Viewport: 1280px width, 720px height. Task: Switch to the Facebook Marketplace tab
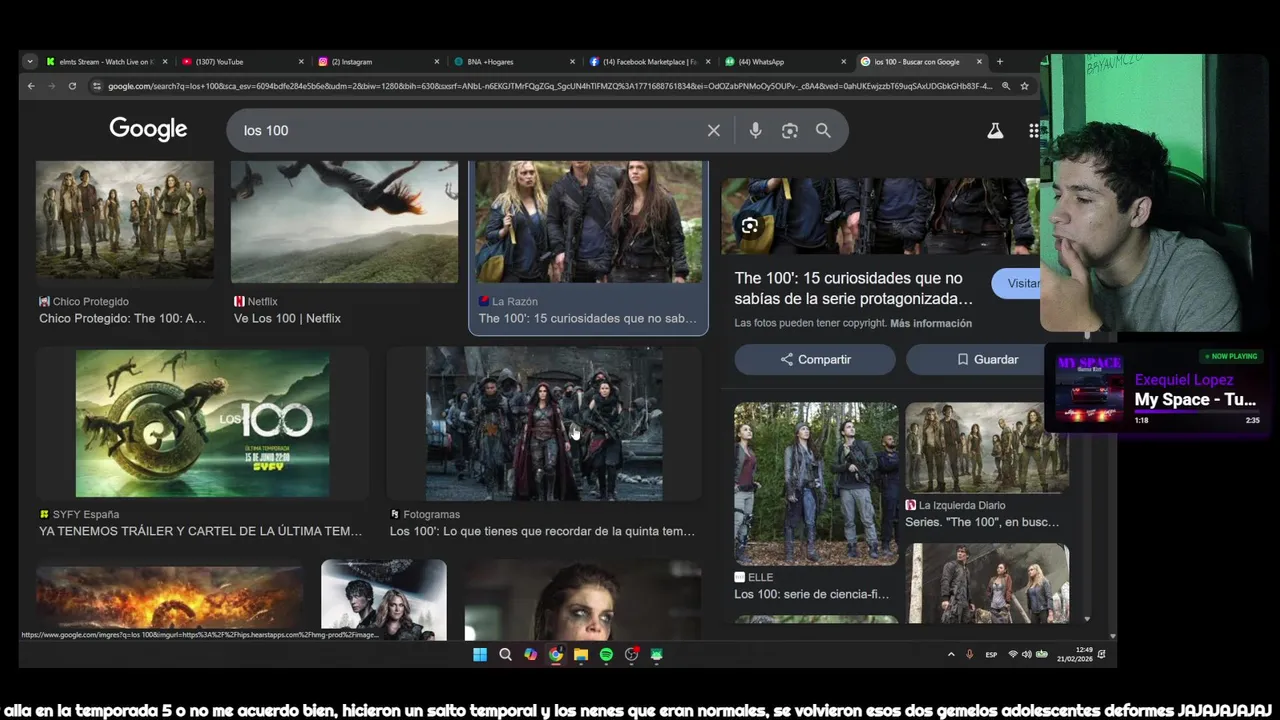(x=650, y=62)
